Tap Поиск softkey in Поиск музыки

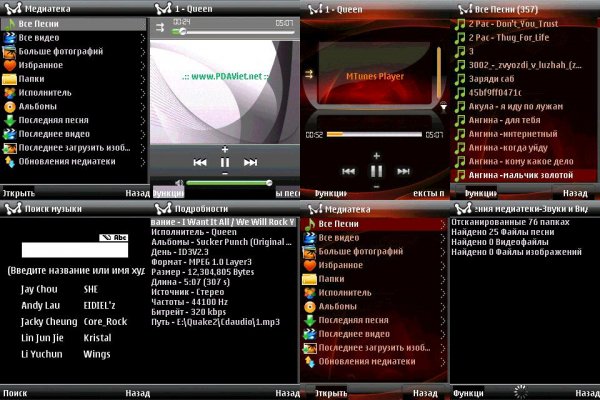[x=15, y=393]
